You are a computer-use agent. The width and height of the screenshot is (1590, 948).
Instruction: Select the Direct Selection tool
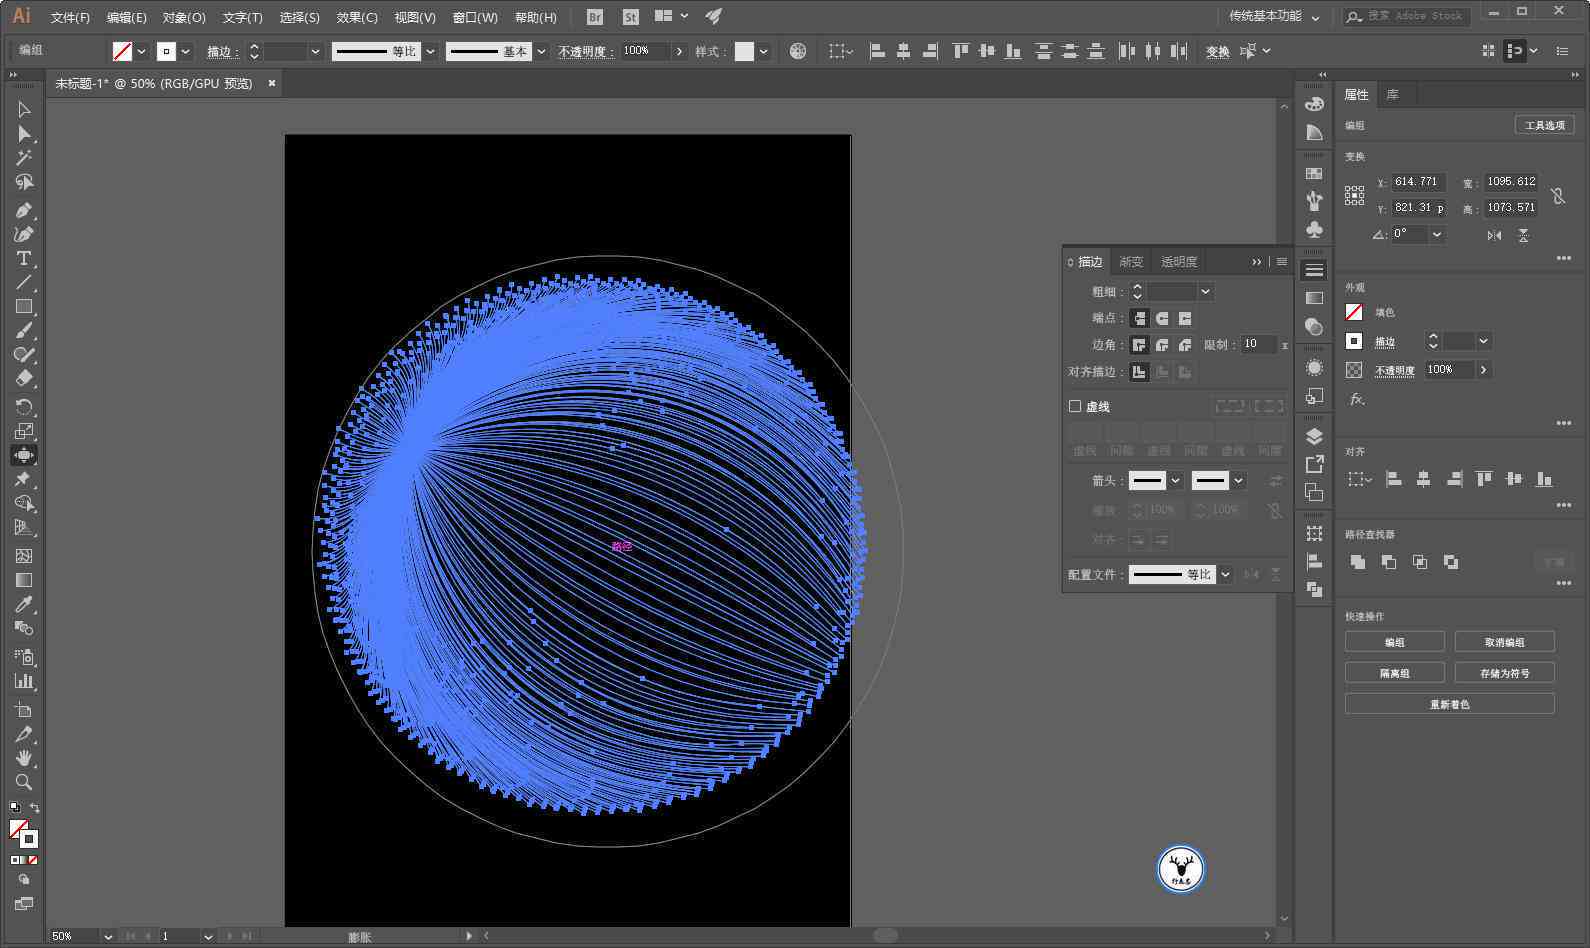click(24, 133)
